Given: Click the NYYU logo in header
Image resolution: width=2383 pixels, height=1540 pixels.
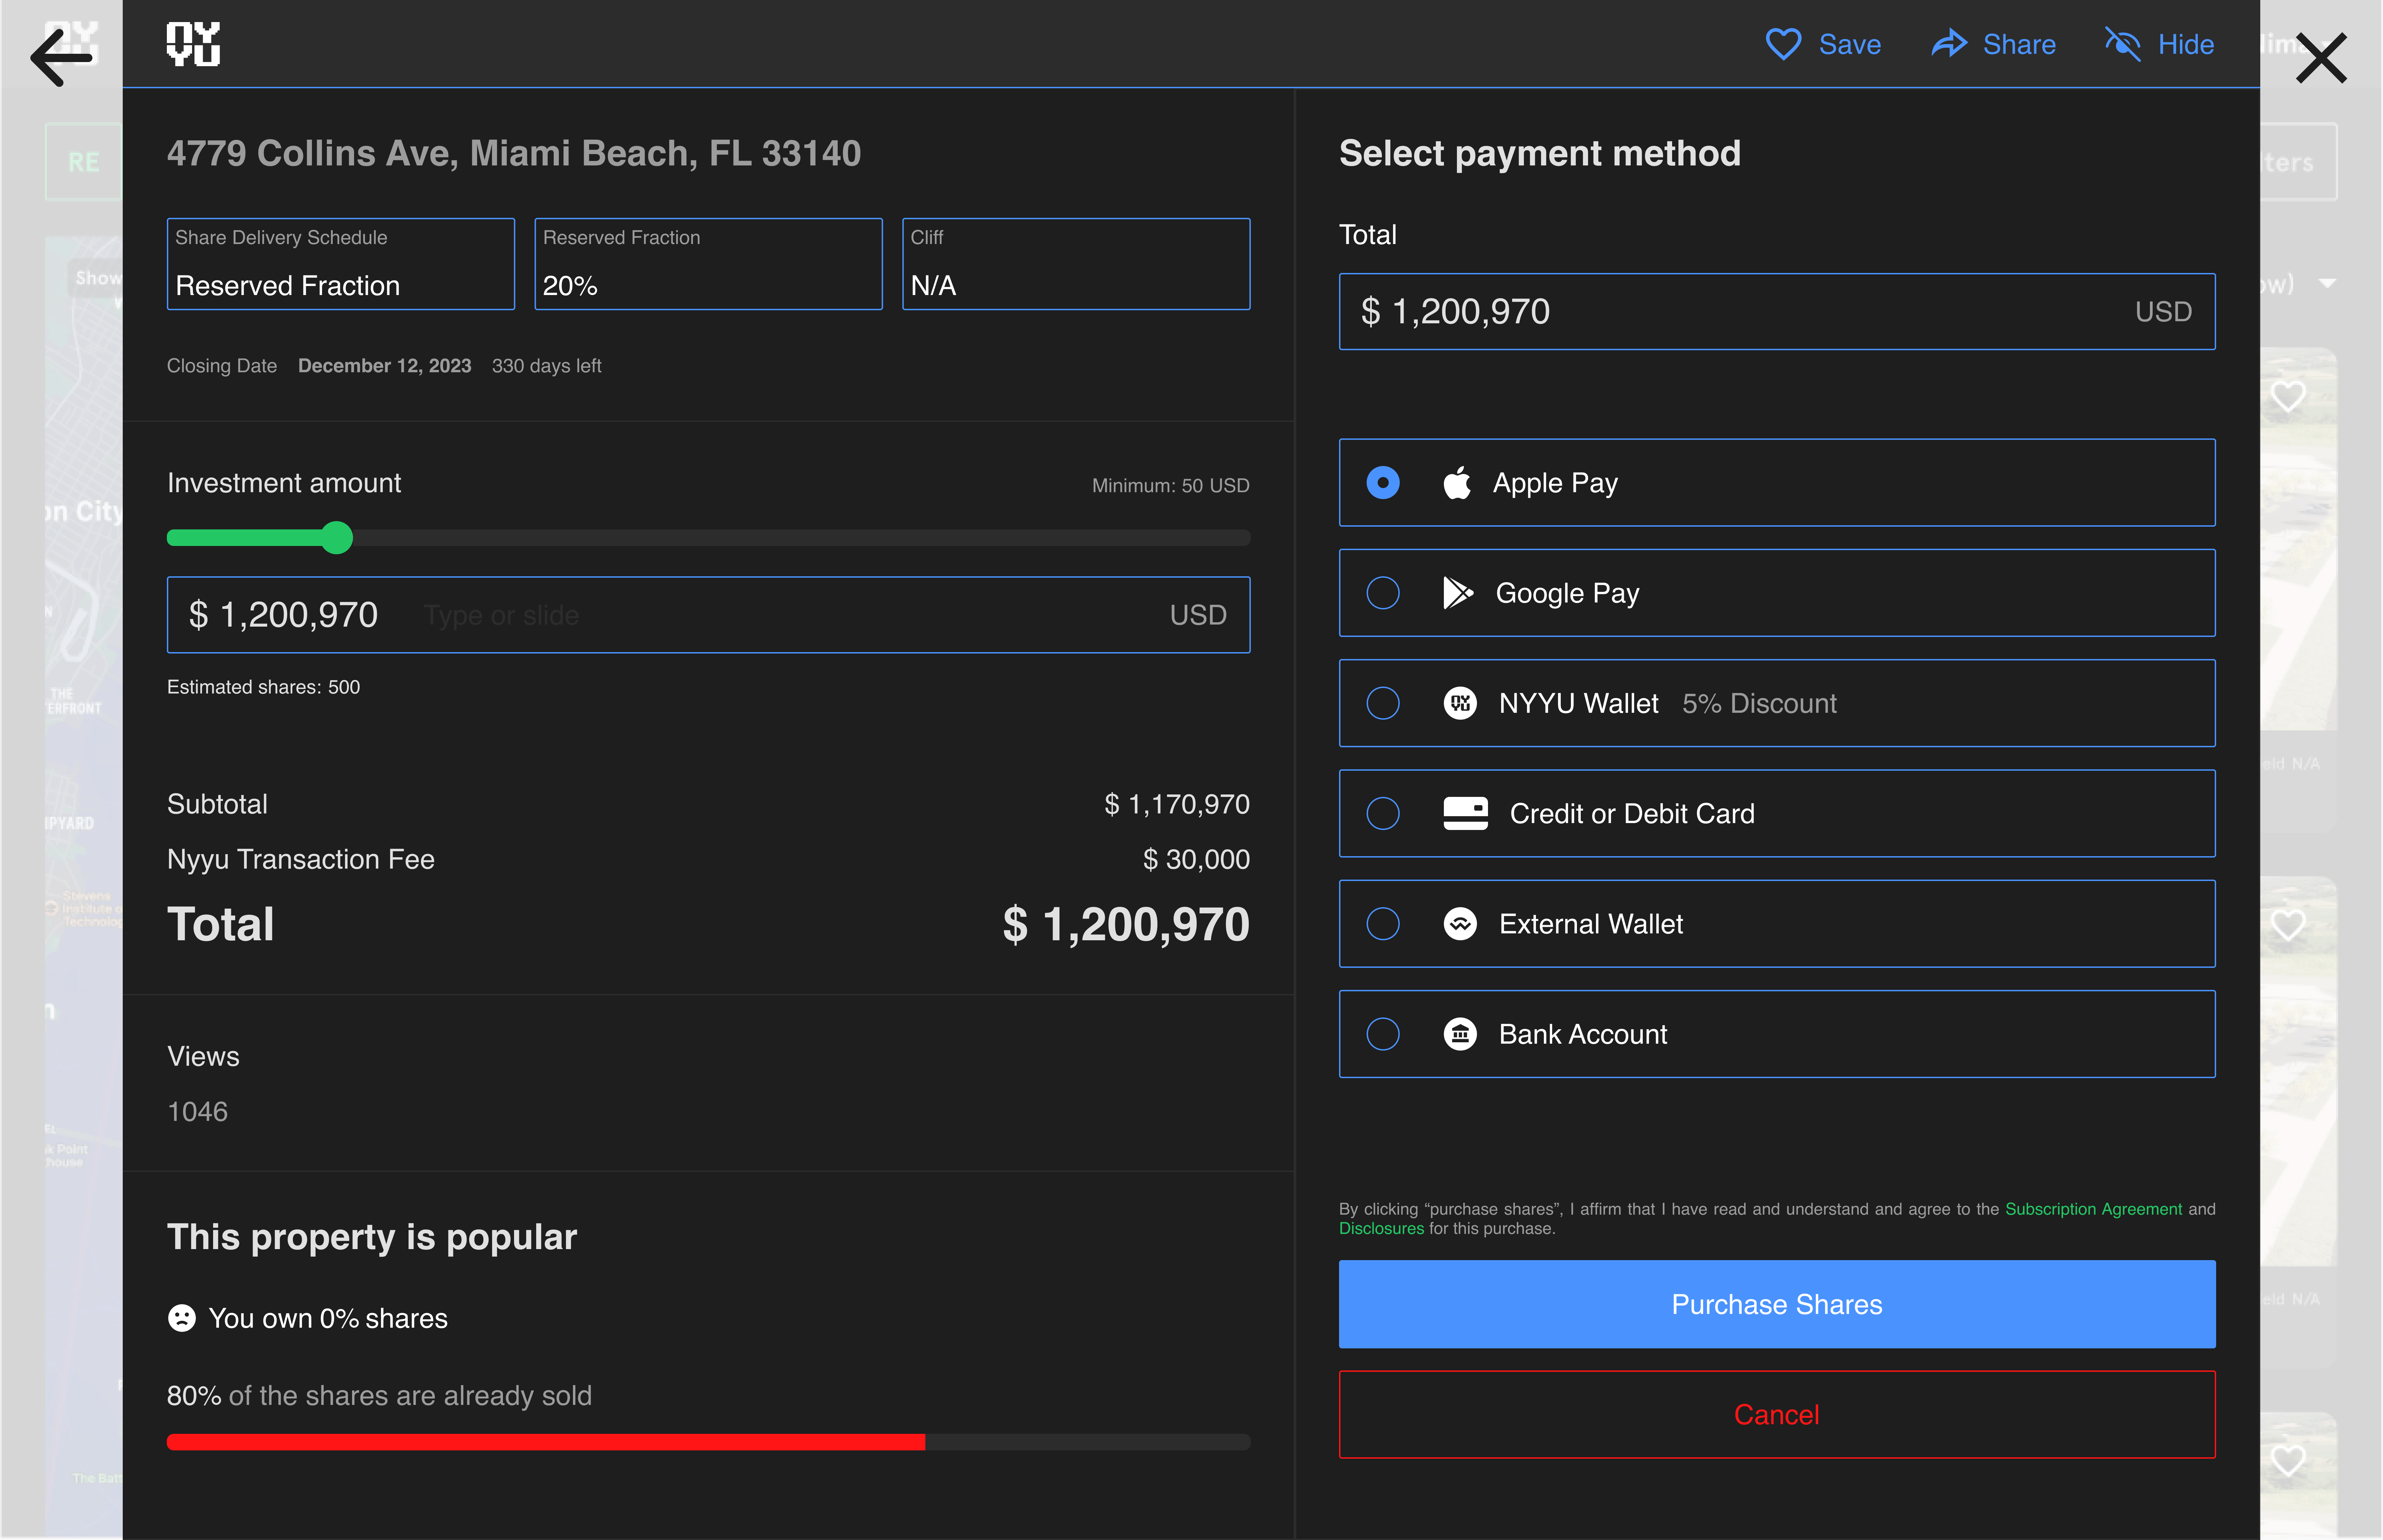Looking at the screenshot, I should coord(193,44).
